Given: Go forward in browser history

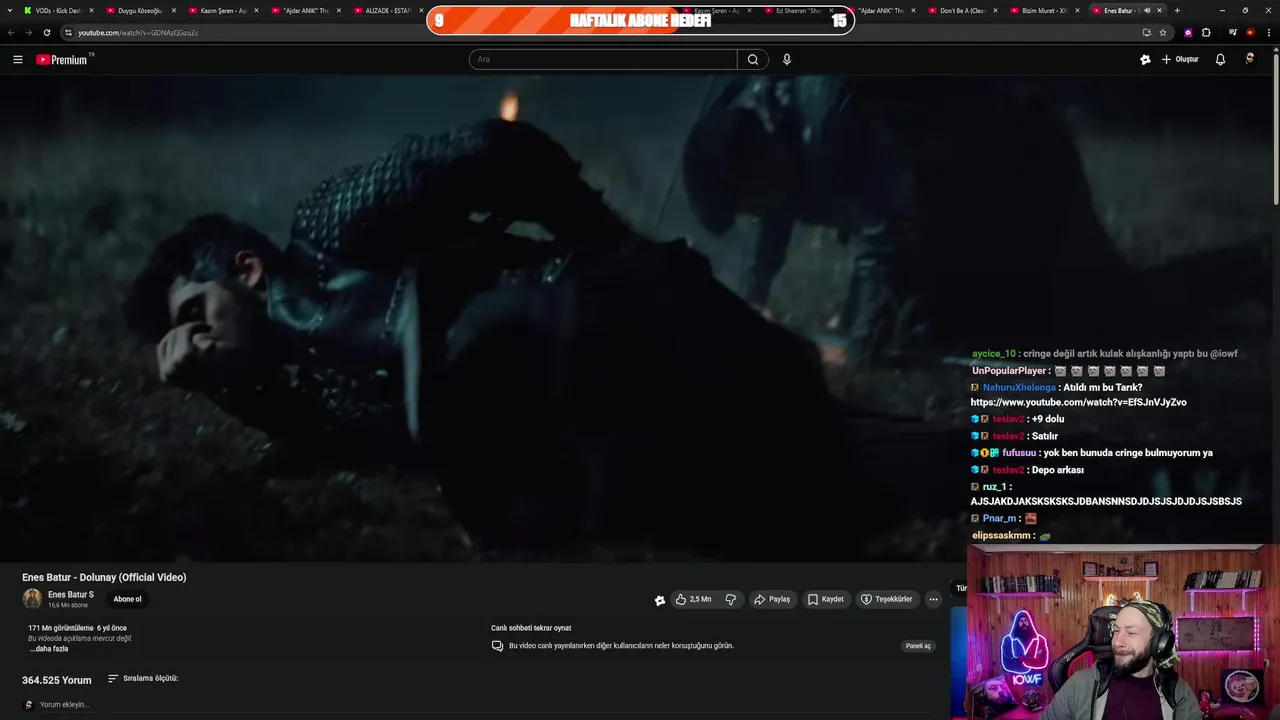Looking at the screenshot, I should tap(29, 32).
